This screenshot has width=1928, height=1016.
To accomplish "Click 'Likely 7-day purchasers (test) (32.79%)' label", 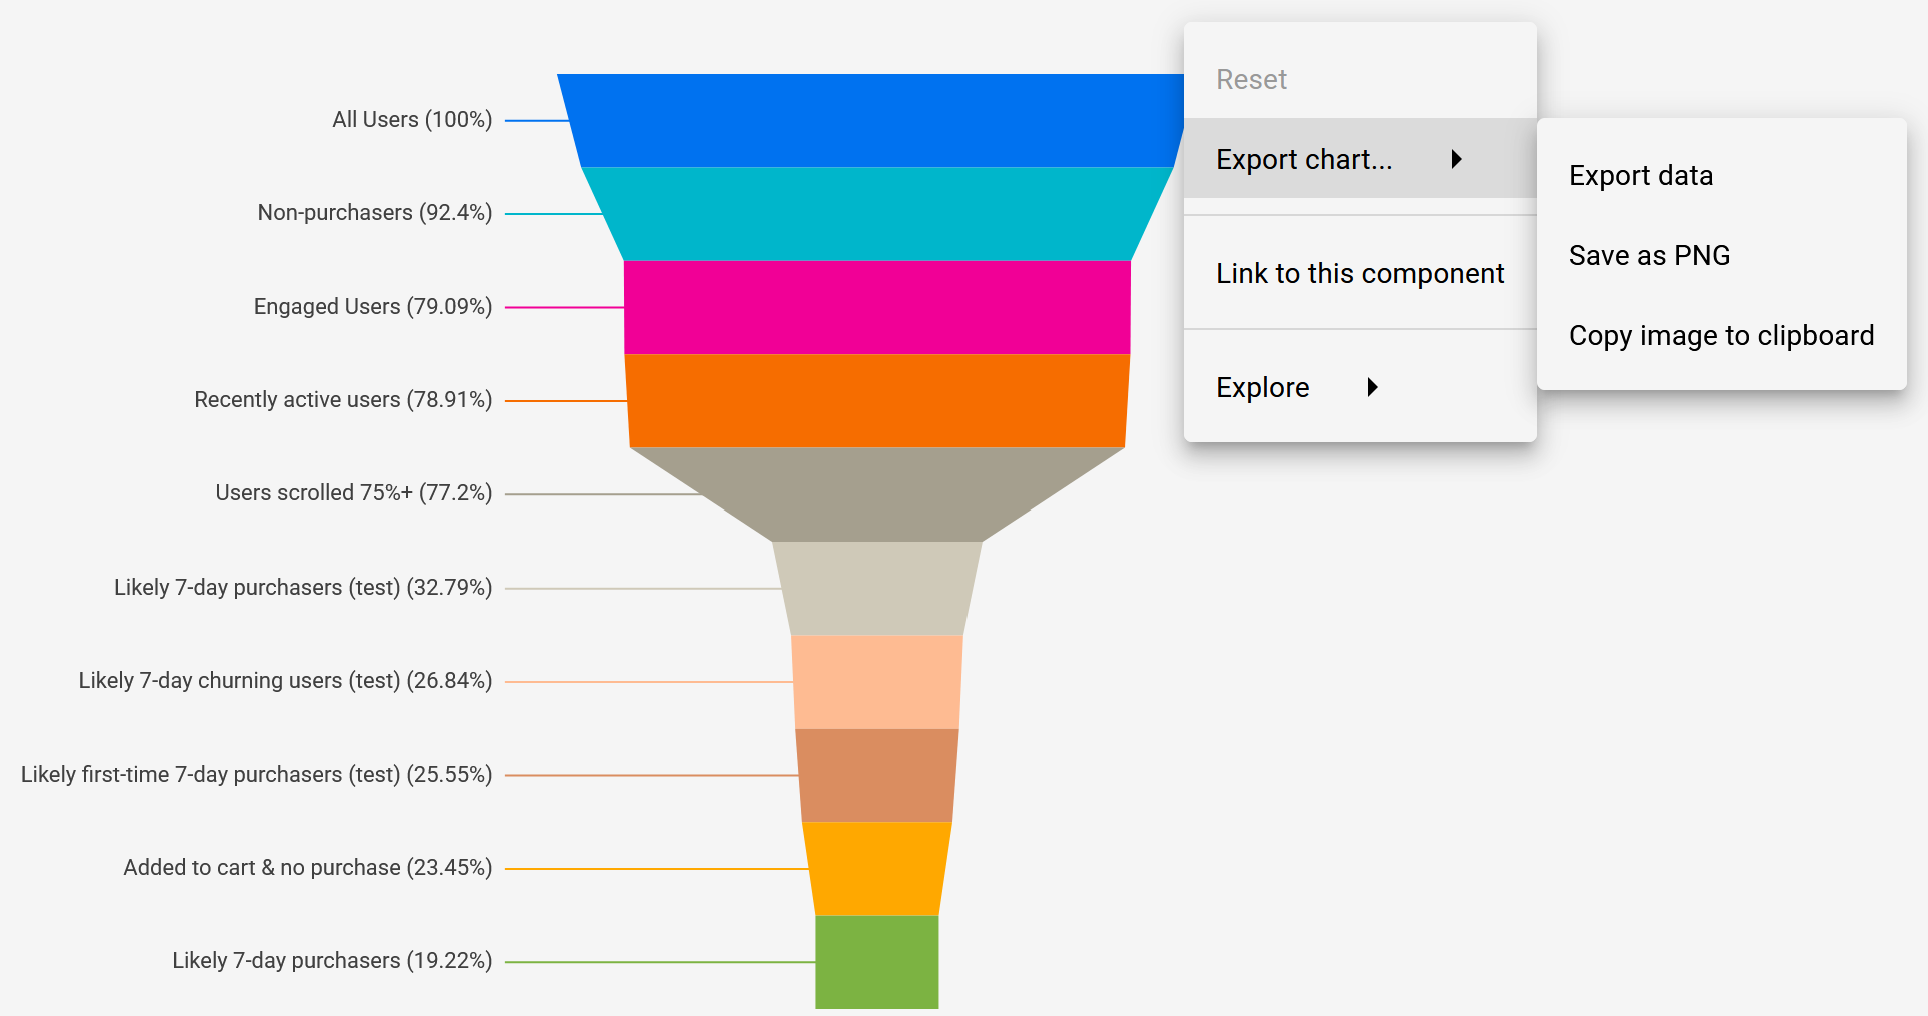I will coord(303,588).
